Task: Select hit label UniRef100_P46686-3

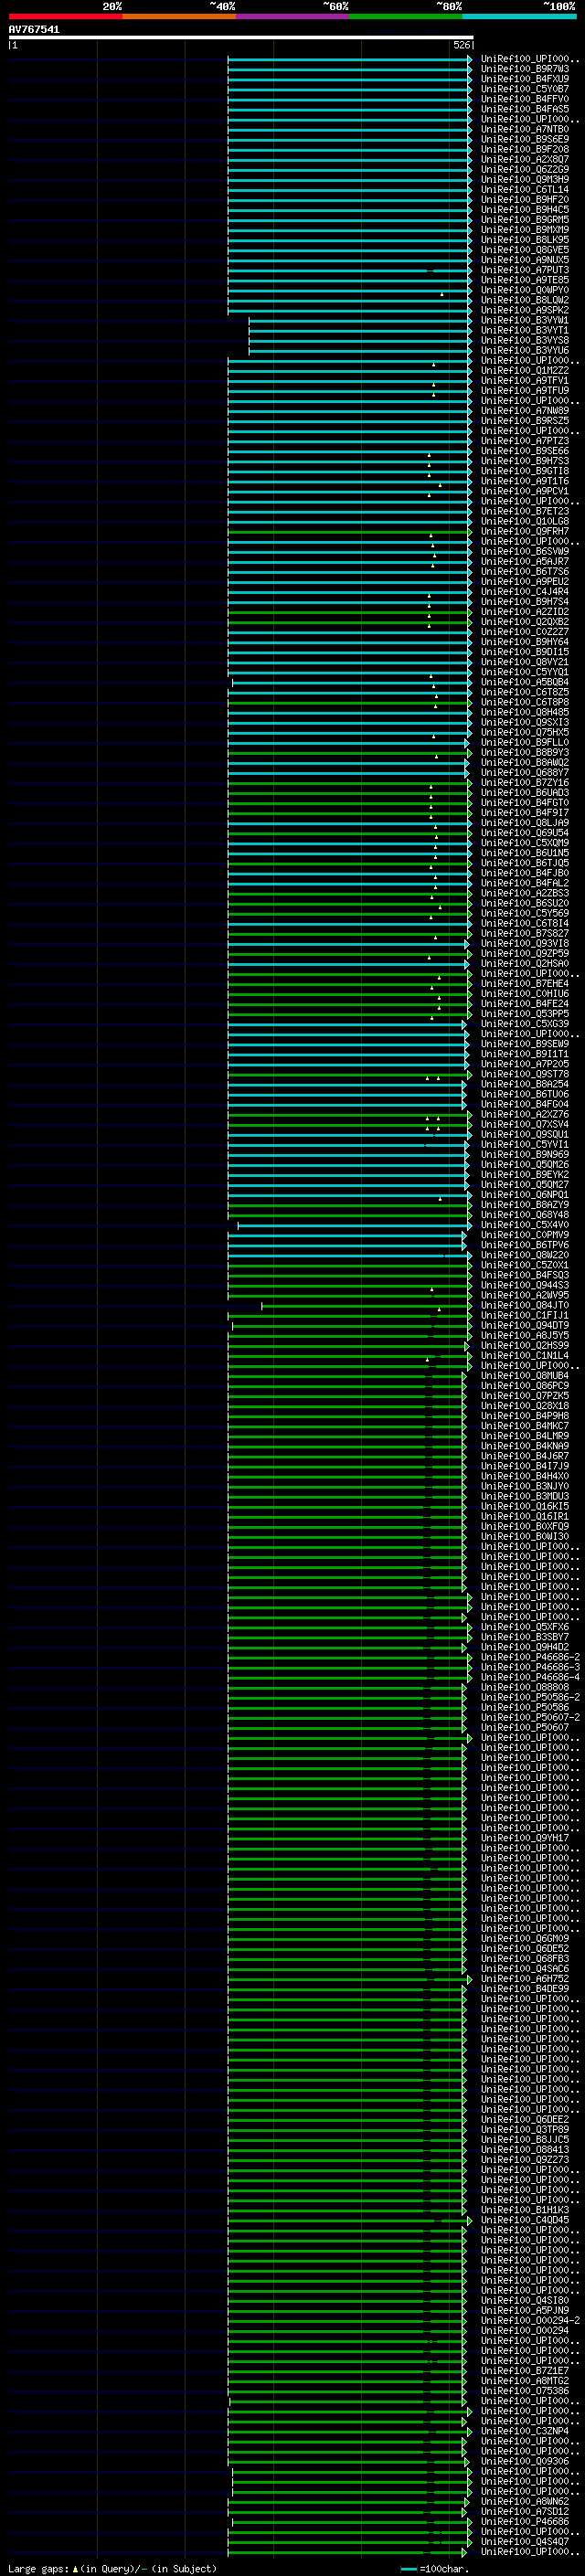Action: [530, 1667]
